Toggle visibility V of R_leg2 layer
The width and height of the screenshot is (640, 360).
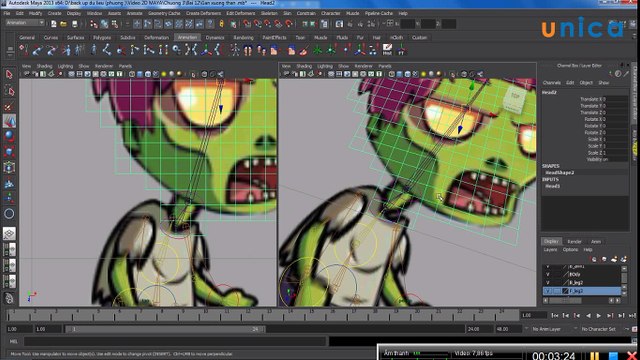tap(548, 282)
